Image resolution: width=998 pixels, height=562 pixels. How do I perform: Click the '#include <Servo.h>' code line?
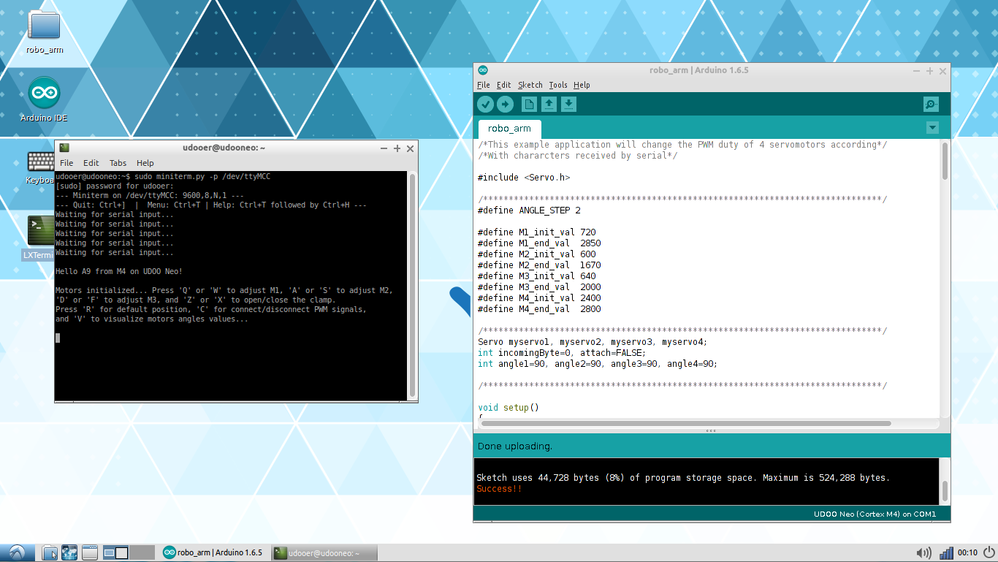click(x=524, y=178)
